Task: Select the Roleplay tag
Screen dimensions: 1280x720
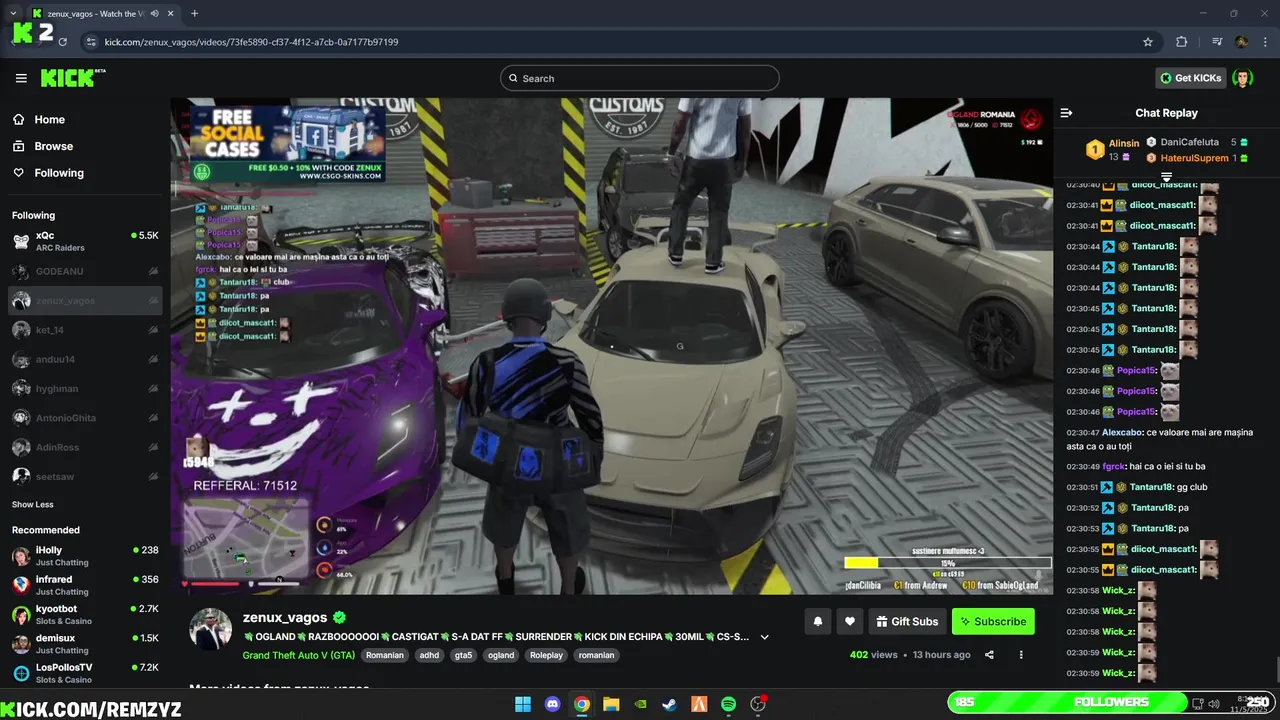Action: click(x=547, y=655)
